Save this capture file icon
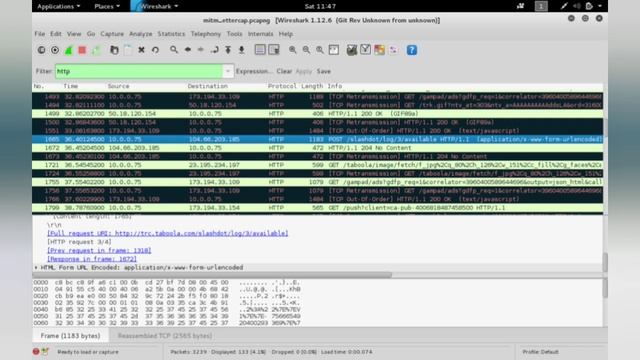 (128, 50)
